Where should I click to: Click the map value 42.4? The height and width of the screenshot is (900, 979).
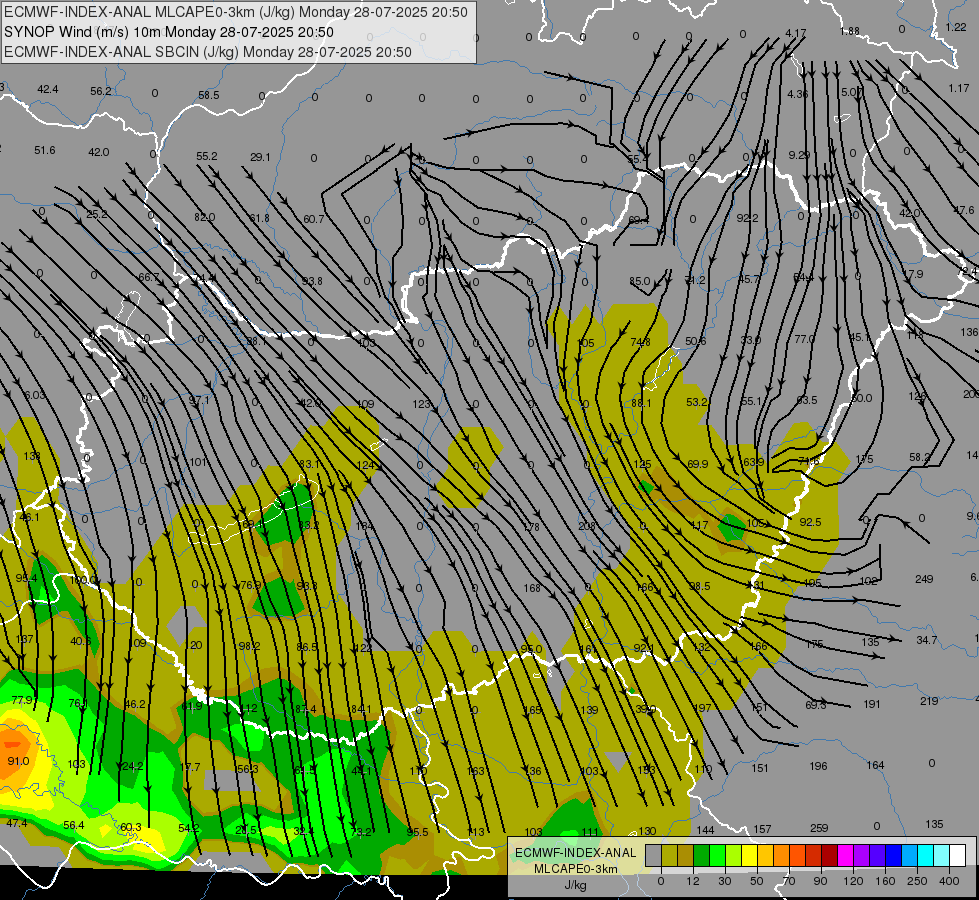47,89
